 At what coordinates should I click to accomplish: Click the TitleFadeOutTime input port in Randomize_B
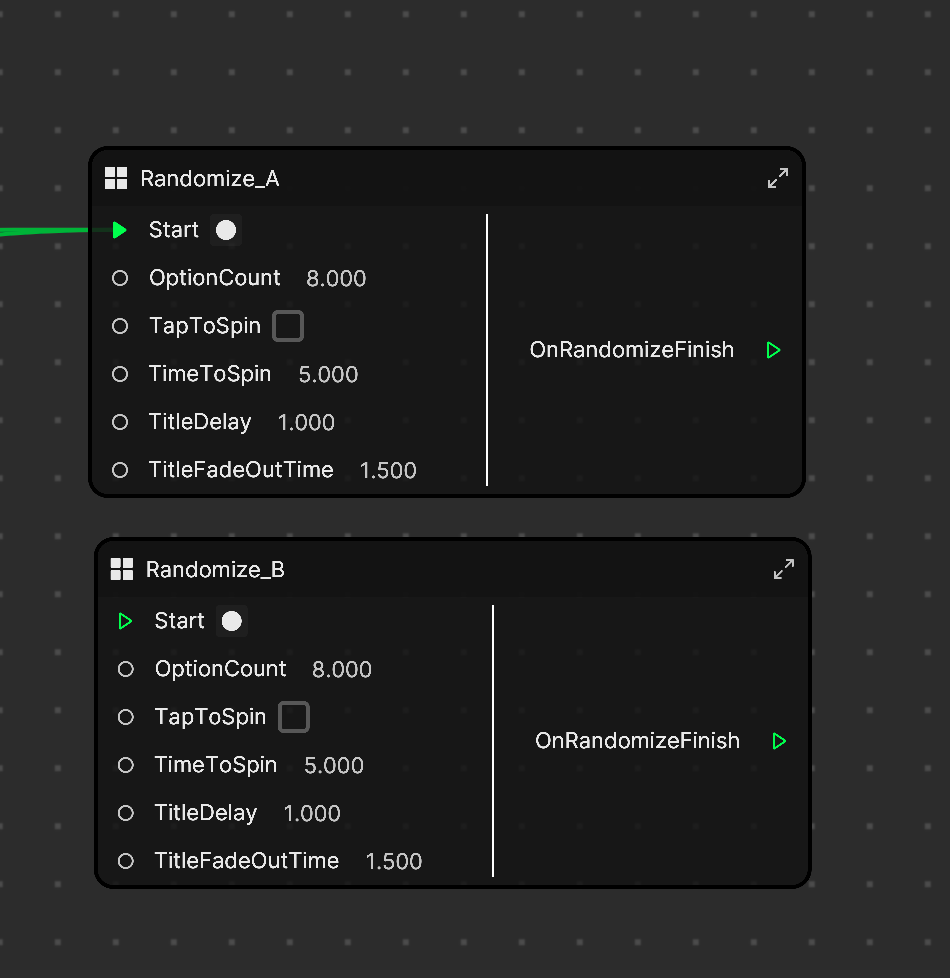(125, 861)
